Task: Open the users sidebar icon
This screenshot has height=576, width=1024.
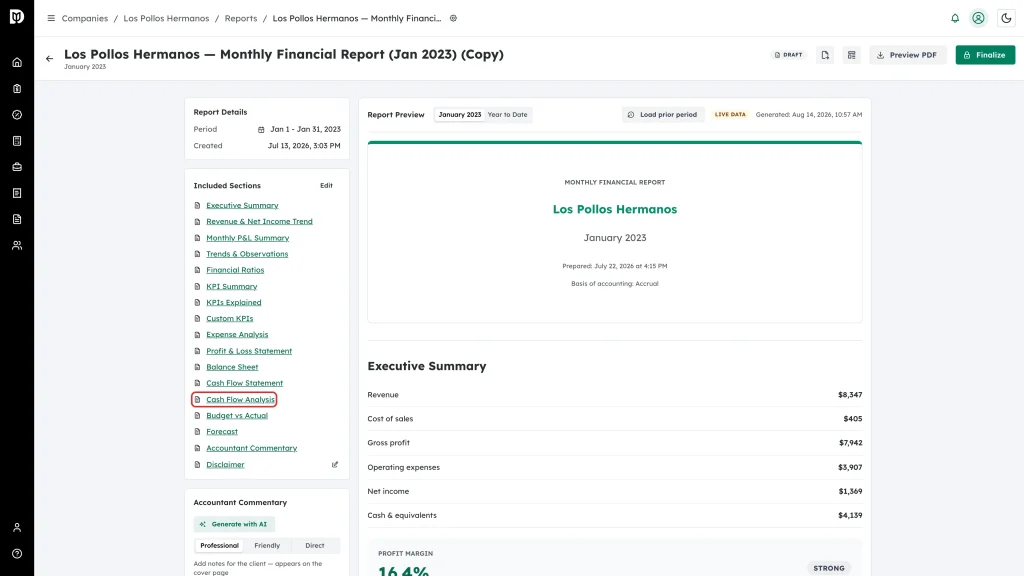Action: coord(17,246)
